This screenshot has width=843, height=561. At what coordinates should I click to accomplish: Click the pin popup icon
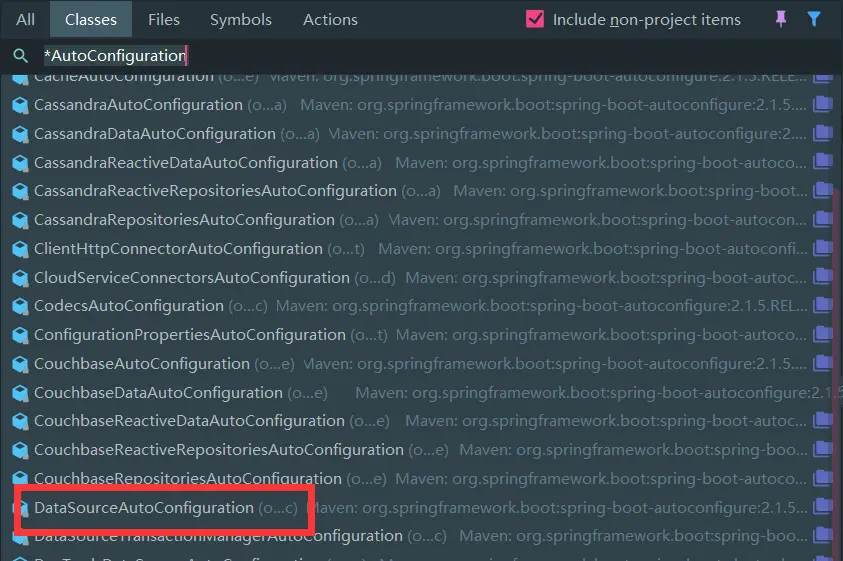click(x=781, y=19)
